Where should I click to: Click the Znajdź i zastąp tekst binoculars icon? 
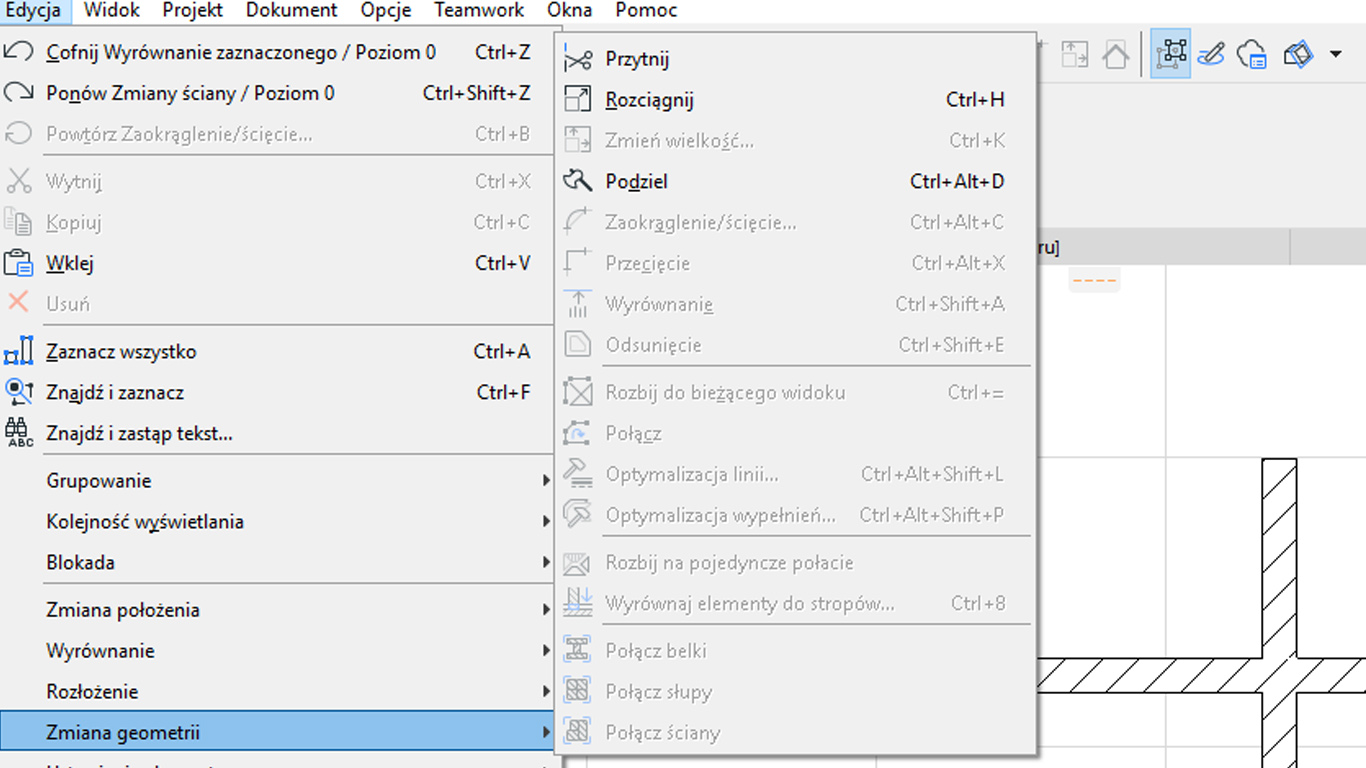pyautogui.click(x=19, y=433)
